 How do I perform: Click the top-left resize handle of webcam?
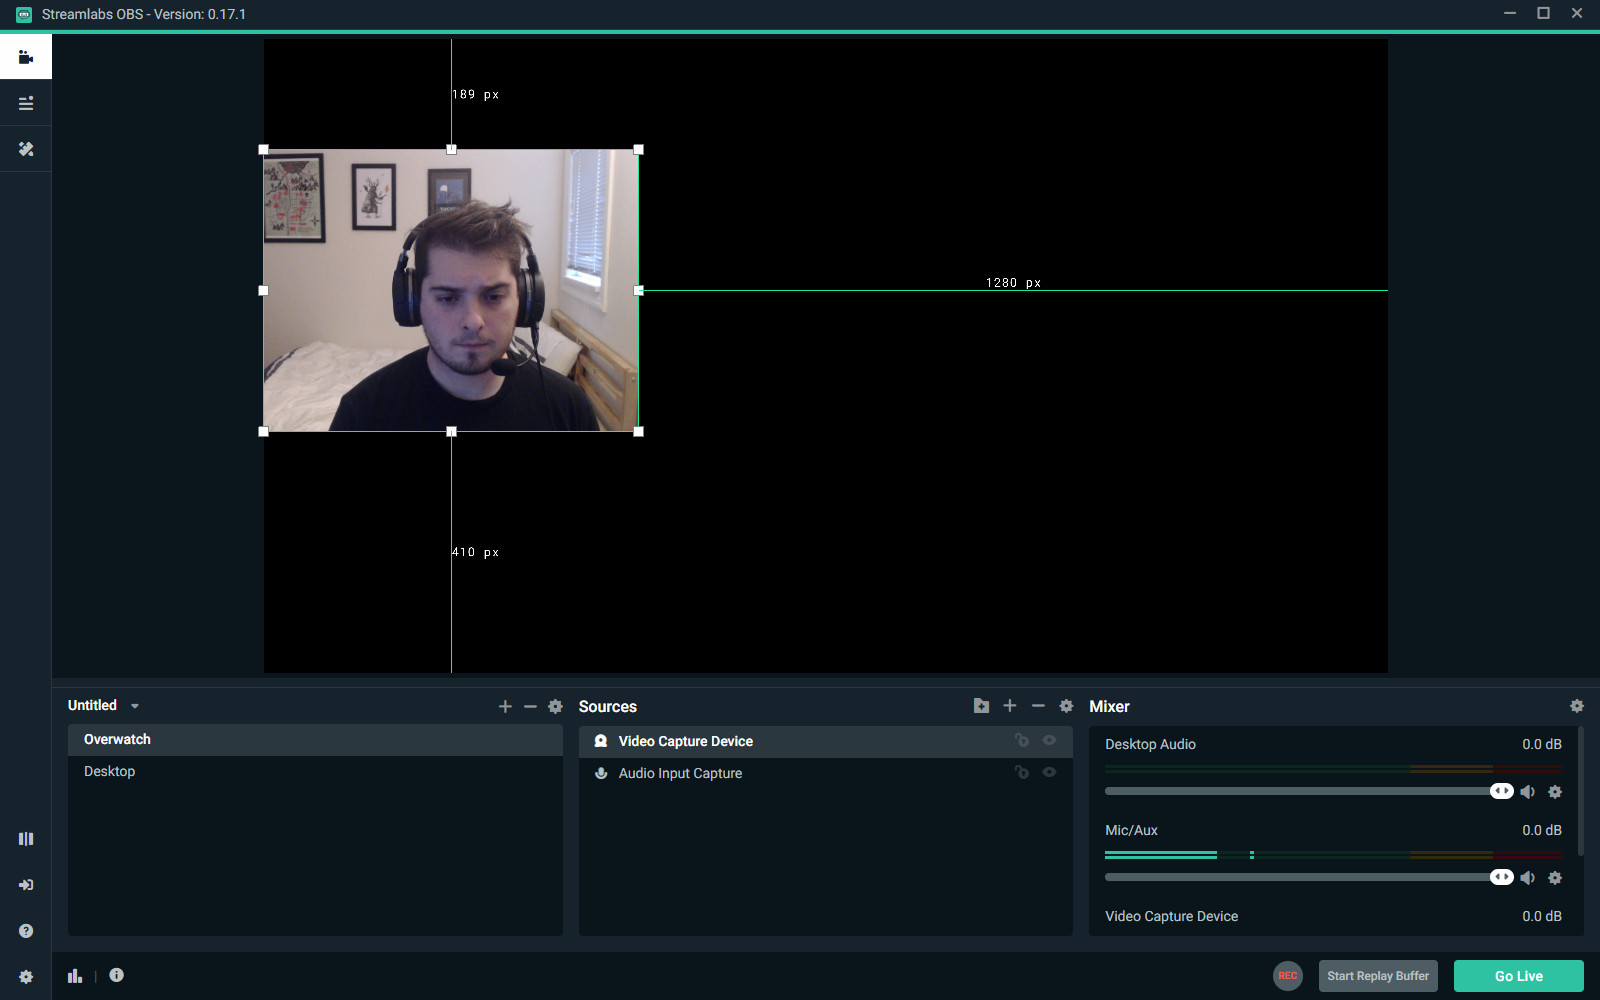pos(264,150)
